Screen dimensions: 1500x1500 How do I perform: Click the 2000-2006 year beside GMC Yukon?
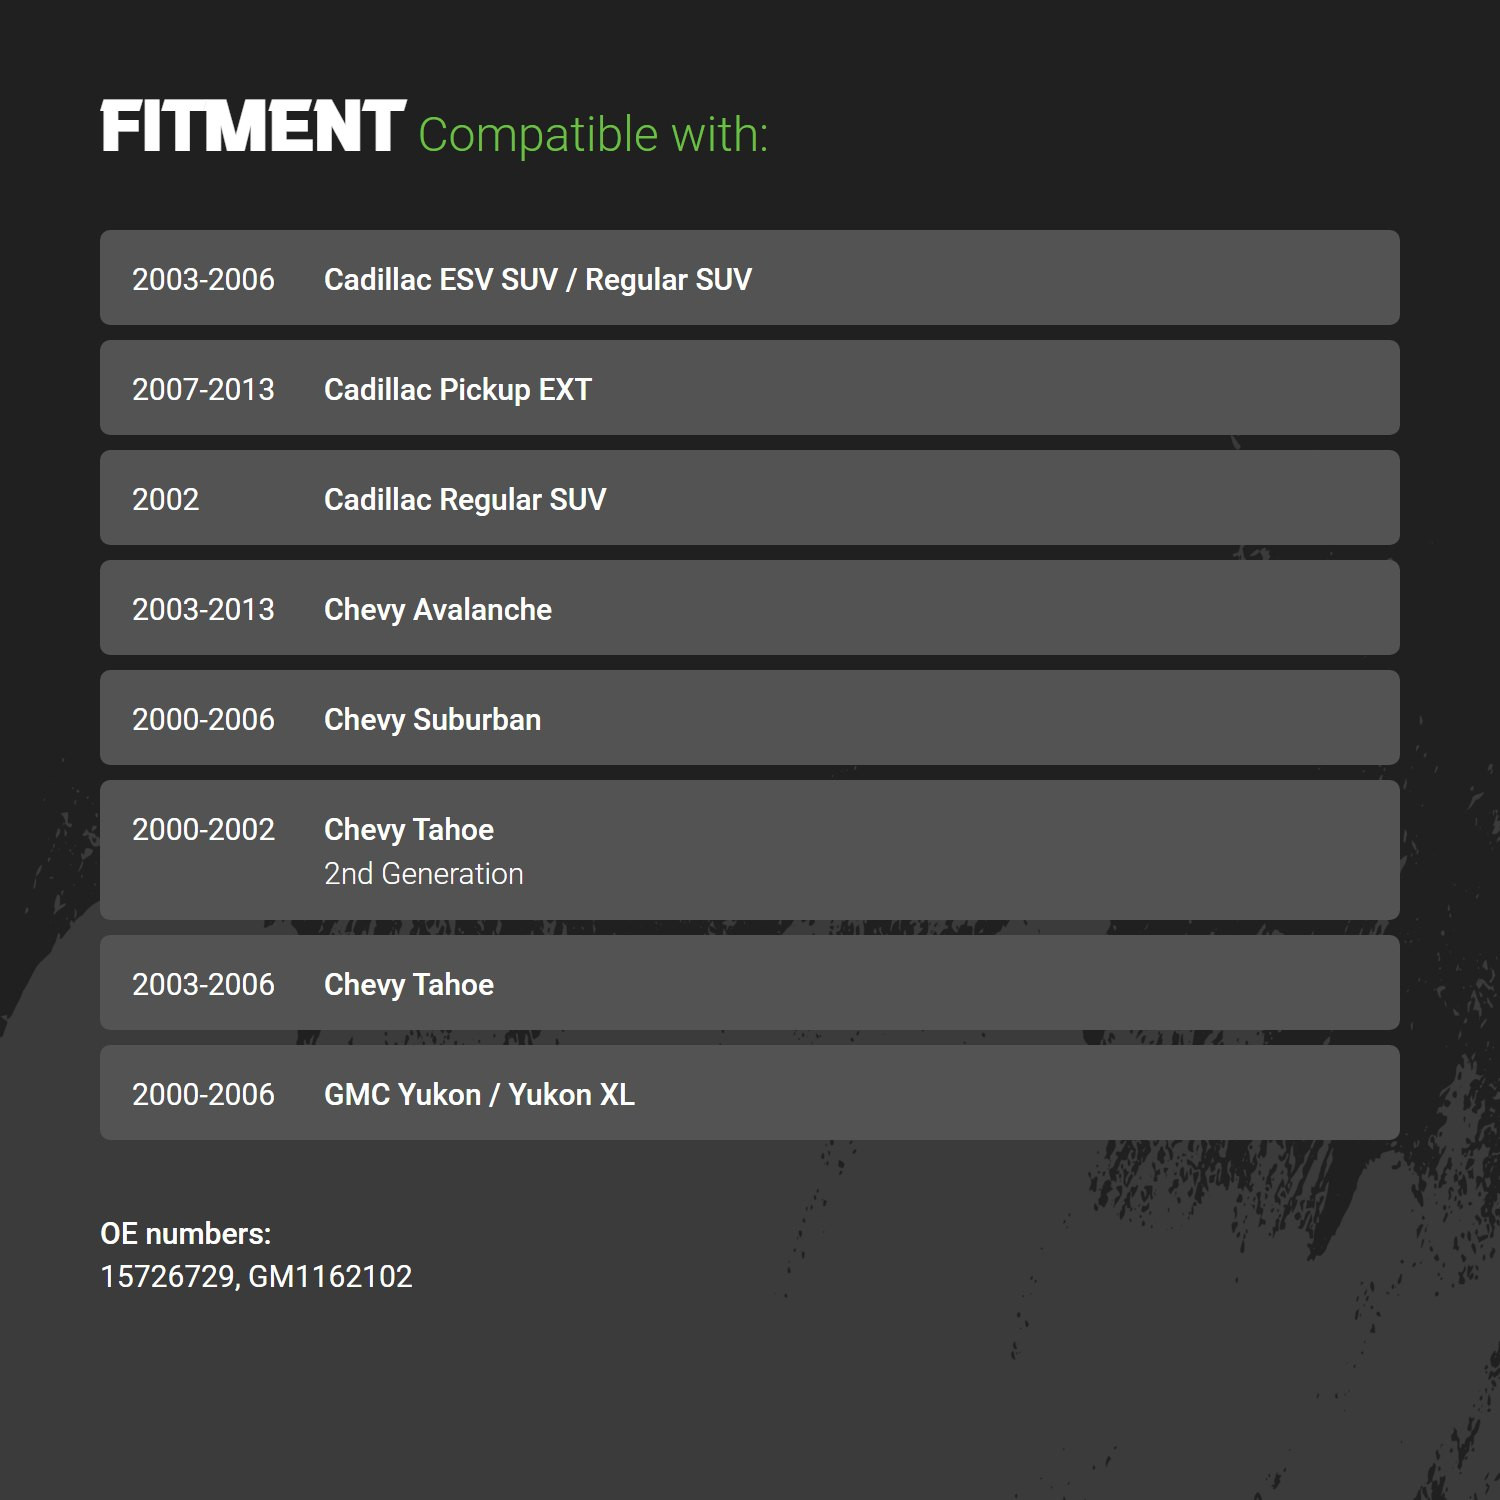click(203, 1094)
